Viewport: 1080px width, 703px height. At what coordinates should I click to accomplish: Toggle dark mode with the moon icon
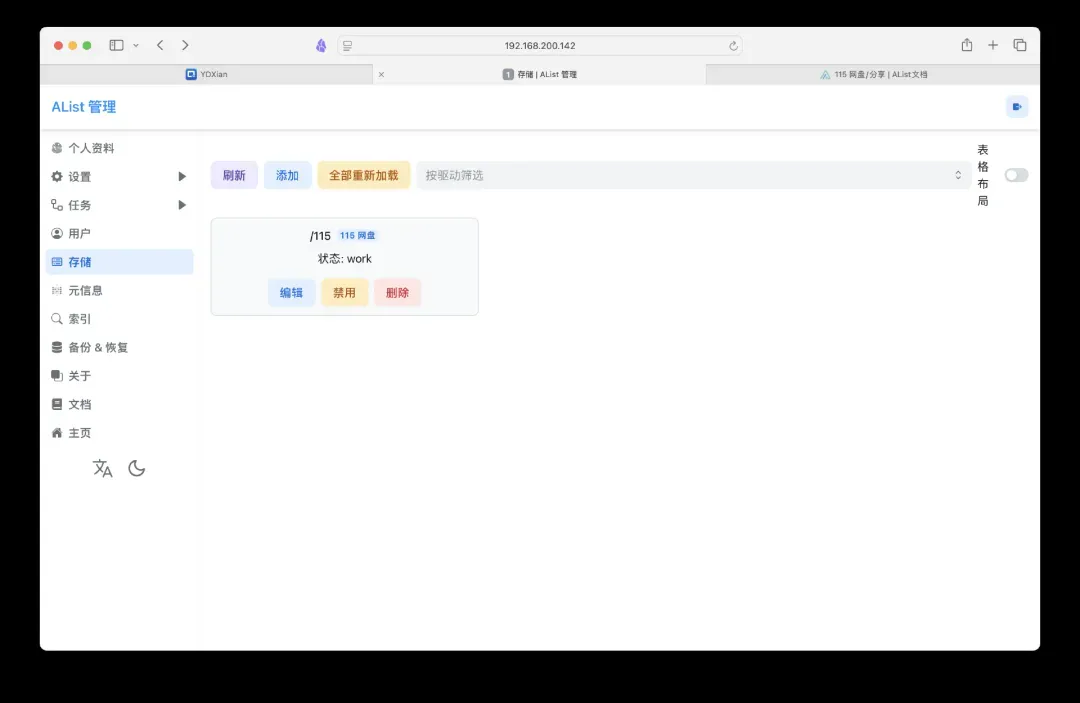[137, 468]
